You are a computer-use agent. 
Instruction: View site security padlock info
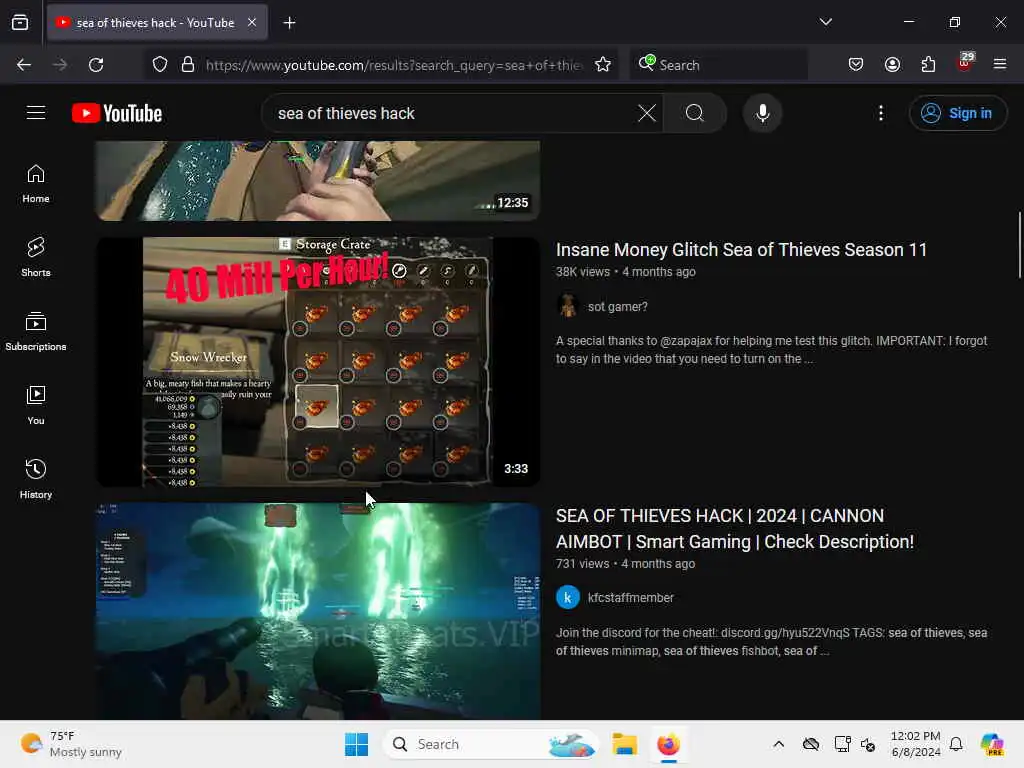click(x=188, y=65)
